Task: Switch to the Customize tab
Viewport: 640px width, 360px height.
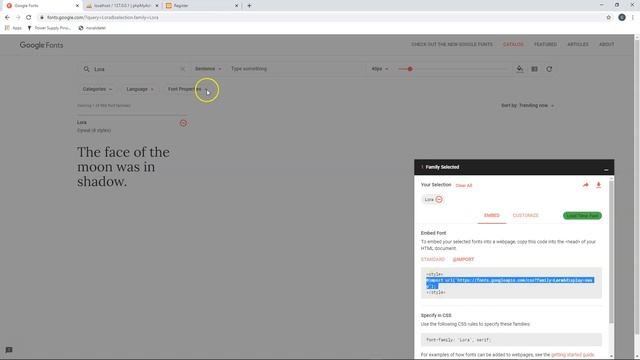Action: point(526,215)
